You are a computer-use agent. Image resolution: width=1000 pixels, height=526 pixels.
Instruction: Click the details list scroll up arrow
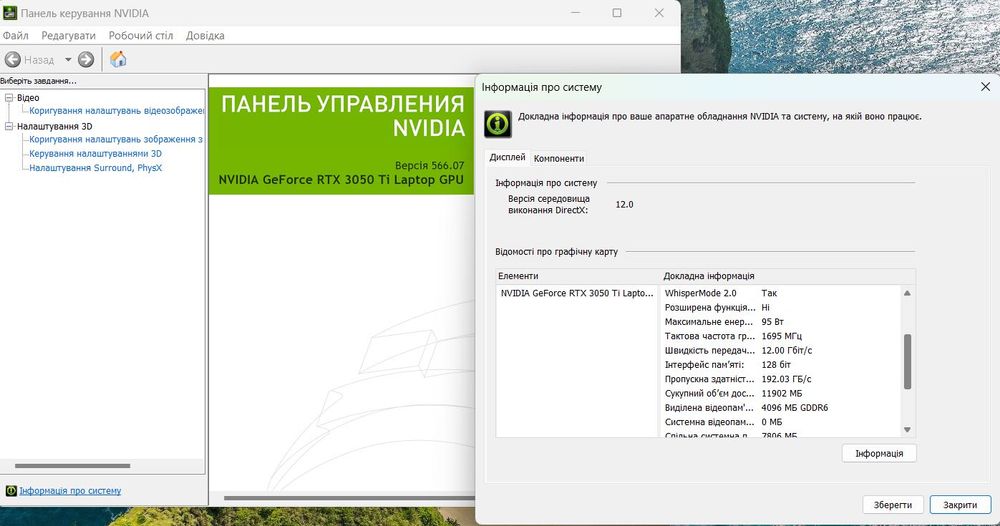907,293
